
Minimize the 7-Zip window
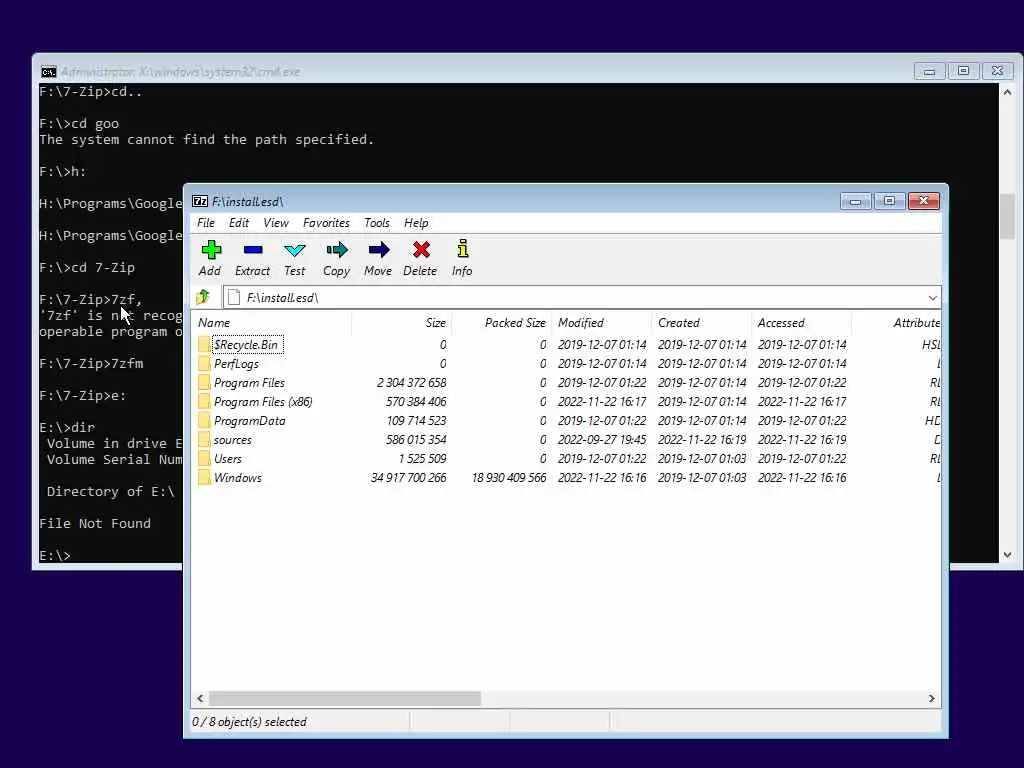856,201
